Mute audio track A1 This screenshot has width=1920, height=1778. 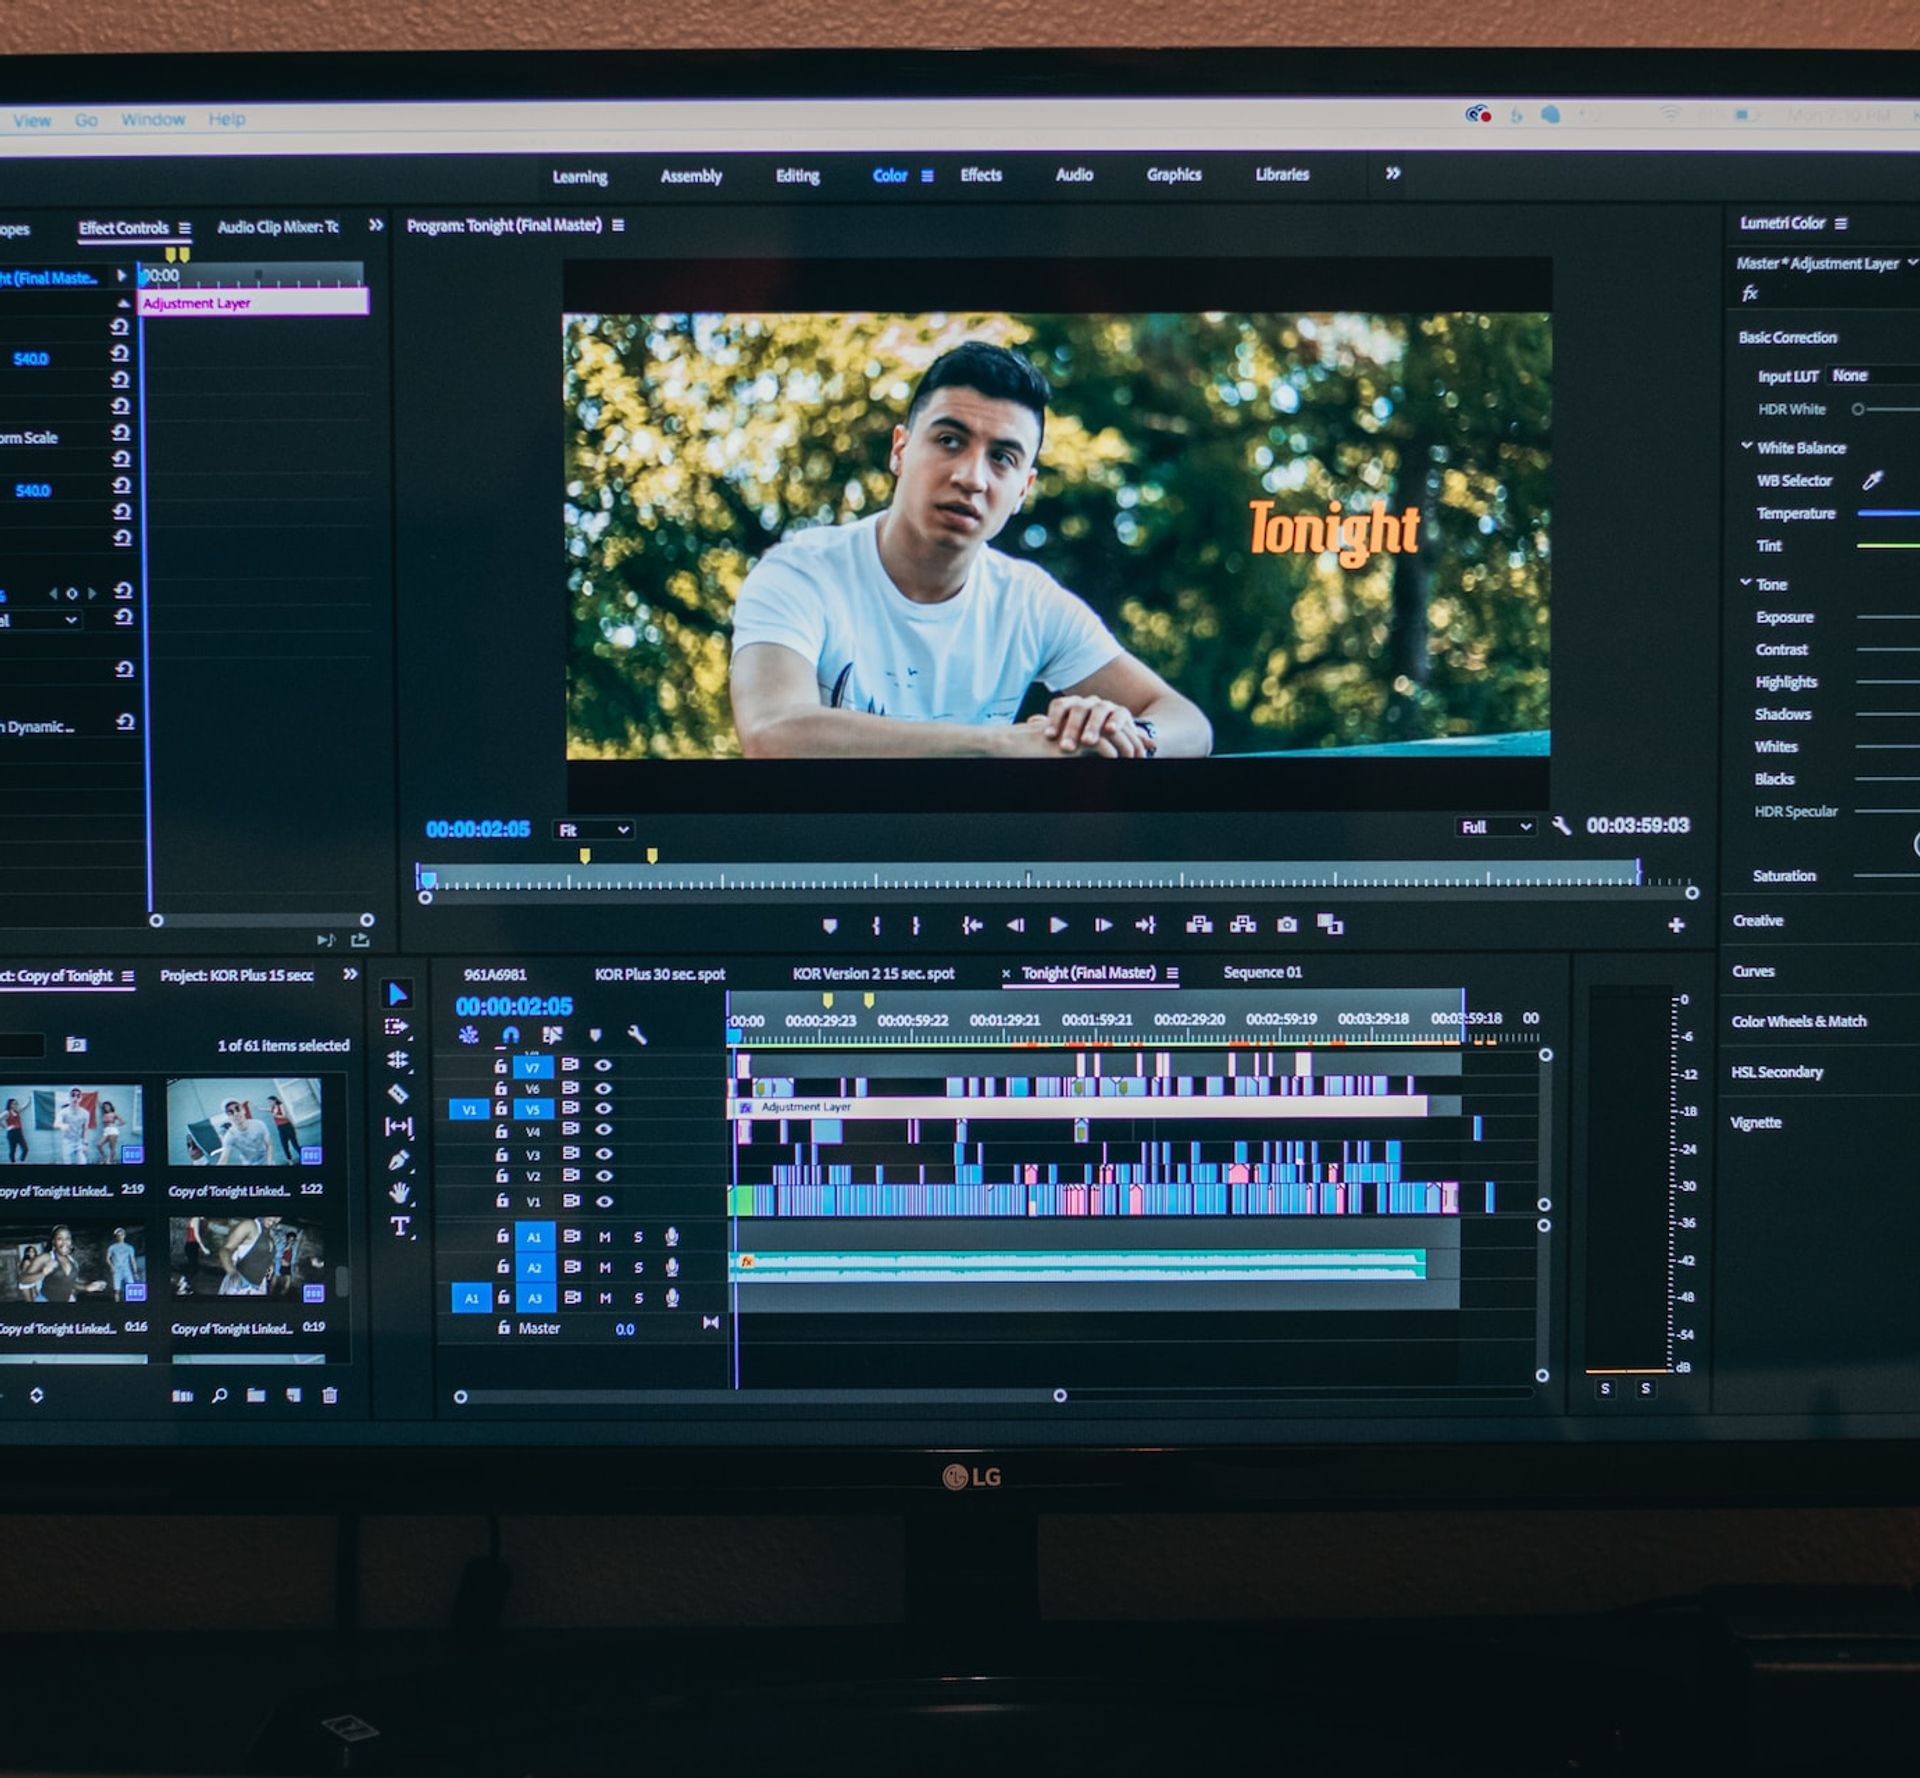(x=605, y=1237)
